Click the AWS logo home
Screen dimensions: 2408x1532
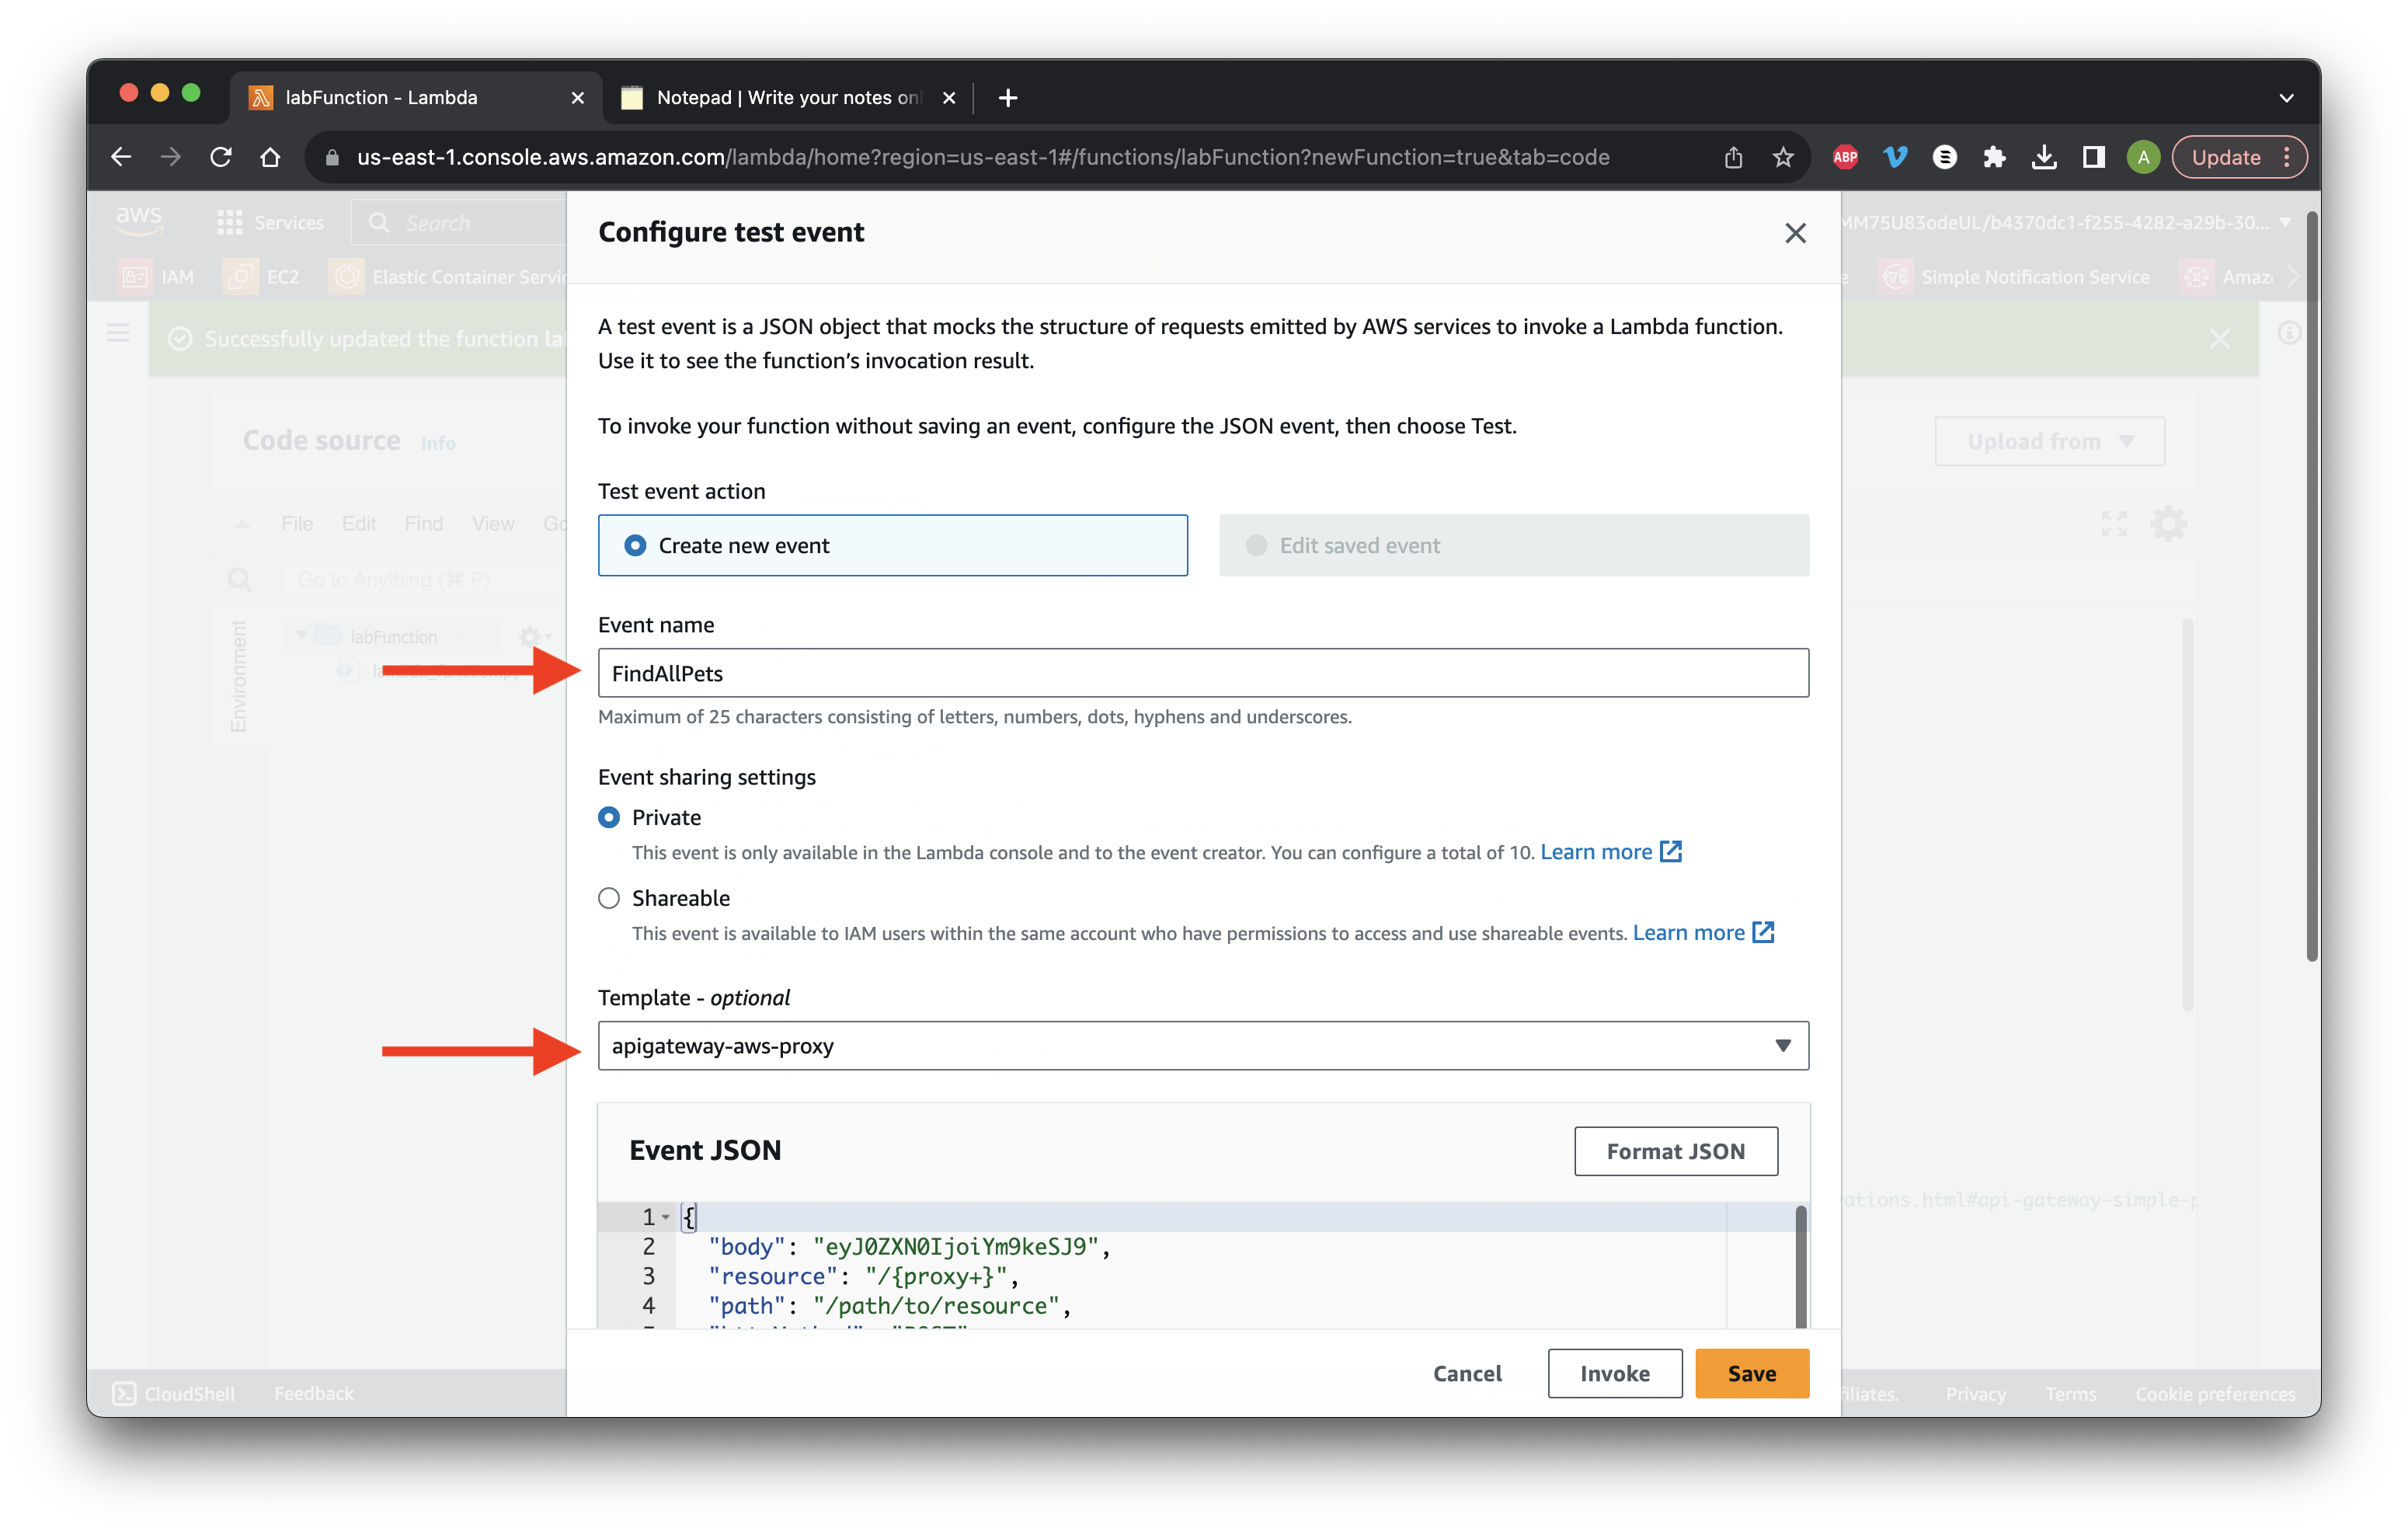click(x=138, y=221)
